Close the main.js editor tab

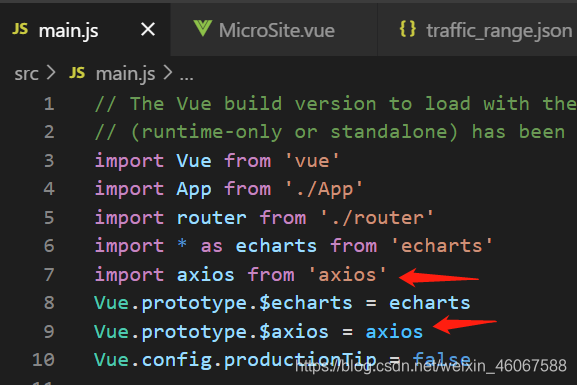[148, 29]
